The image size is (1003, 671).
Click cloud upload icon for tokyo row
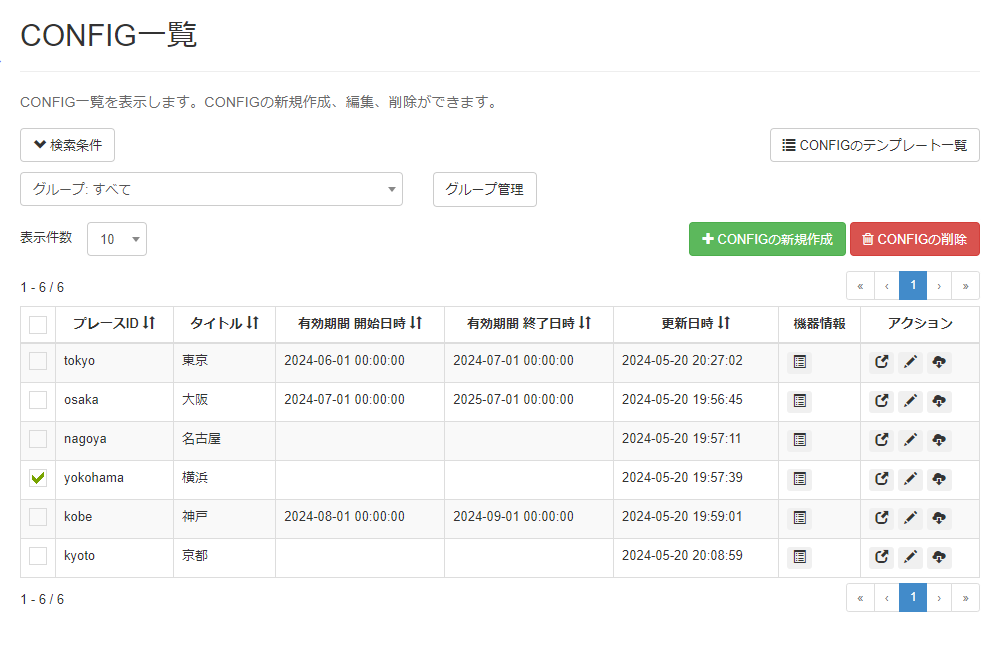[939, 362]
